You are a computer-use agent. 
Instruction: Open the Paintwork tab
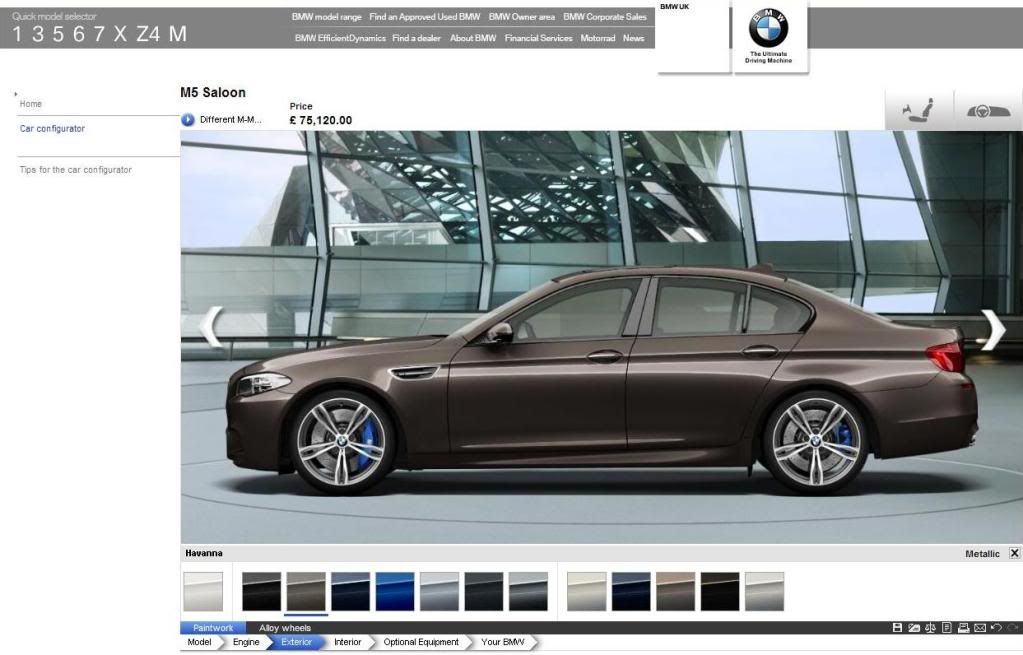pyautogui.click(x=213, y=628)
